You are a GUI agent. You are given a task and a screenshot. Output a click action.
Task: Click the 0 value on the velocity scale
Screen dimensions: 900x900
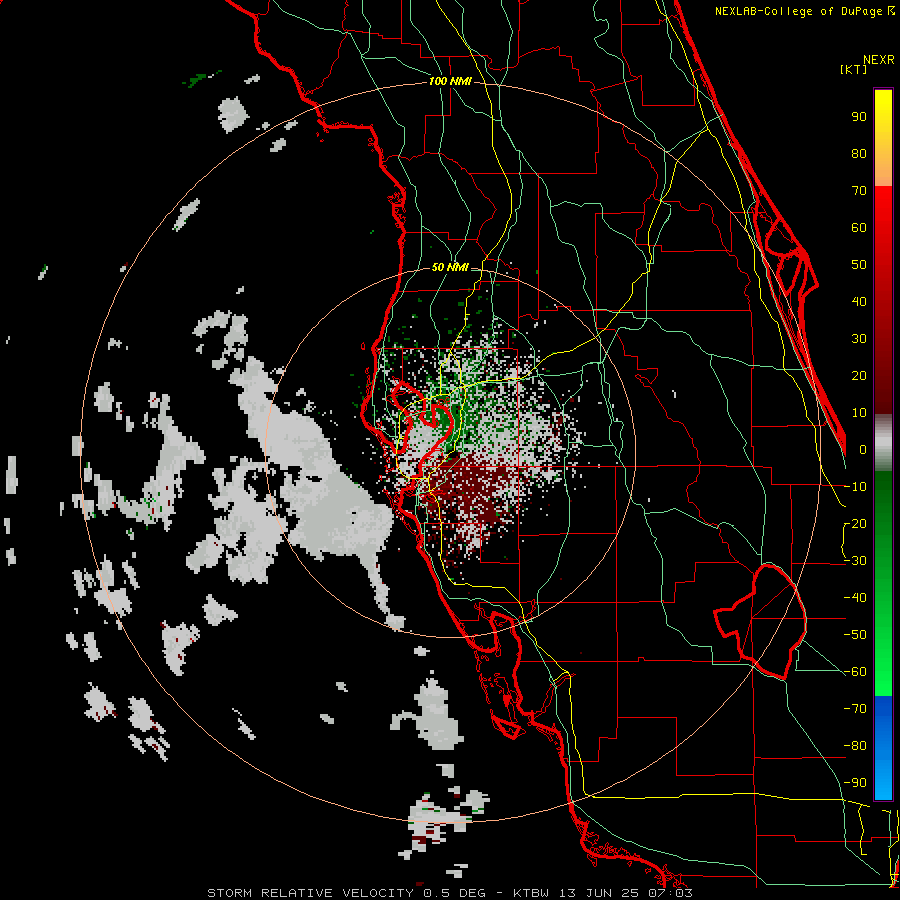tap(863, 449)
